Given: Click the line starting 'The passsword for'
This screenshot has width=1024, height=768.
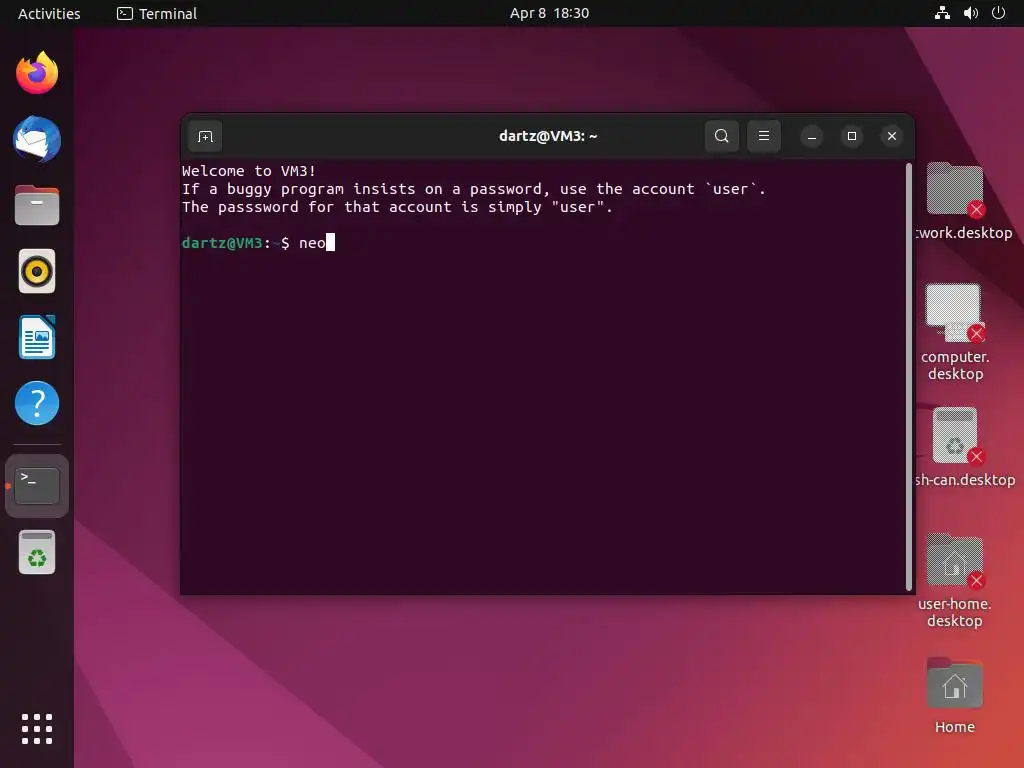Looking at the screenshot, I should point(397,207).
